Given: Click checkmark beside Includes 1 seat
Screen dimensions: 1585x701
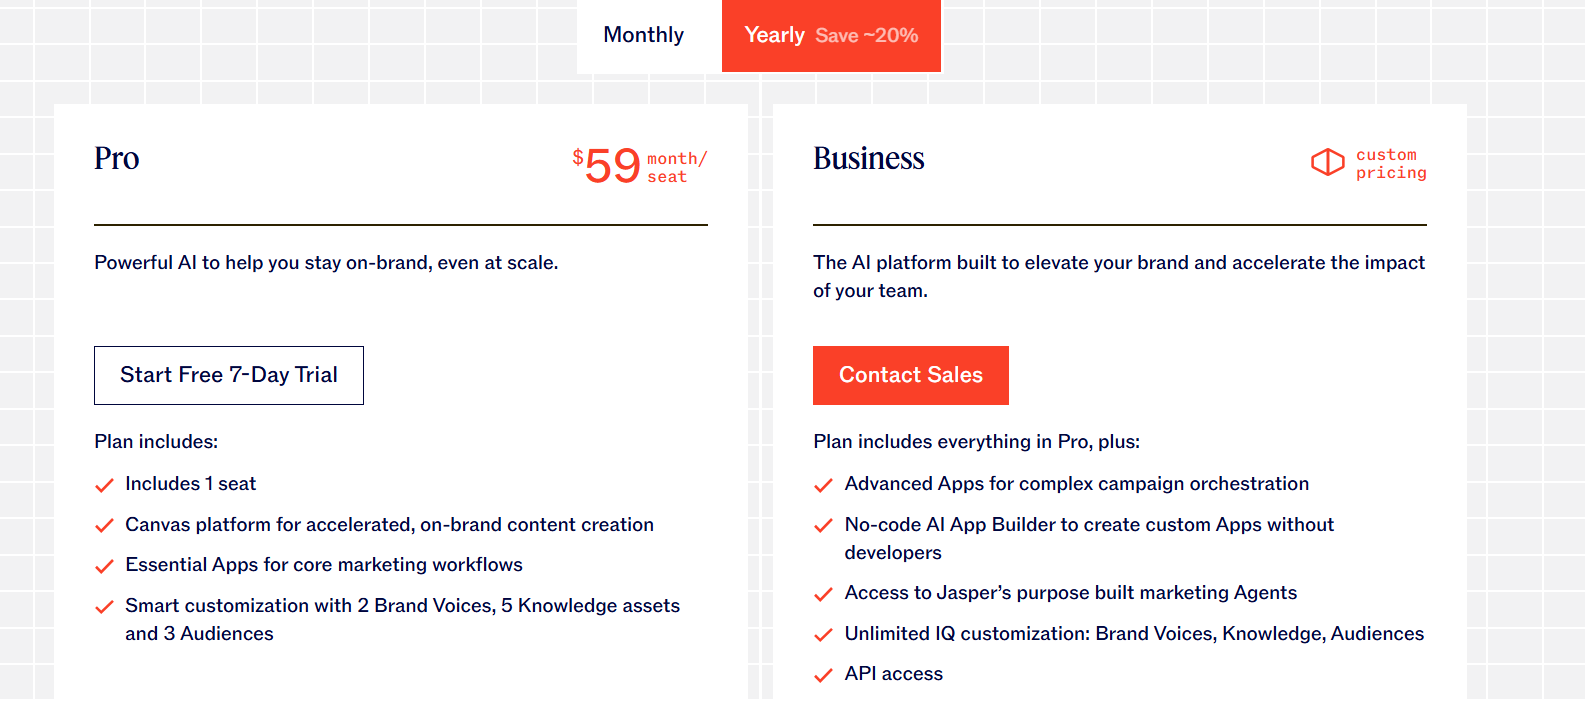Looking at the screenshot, I should 104,486.
